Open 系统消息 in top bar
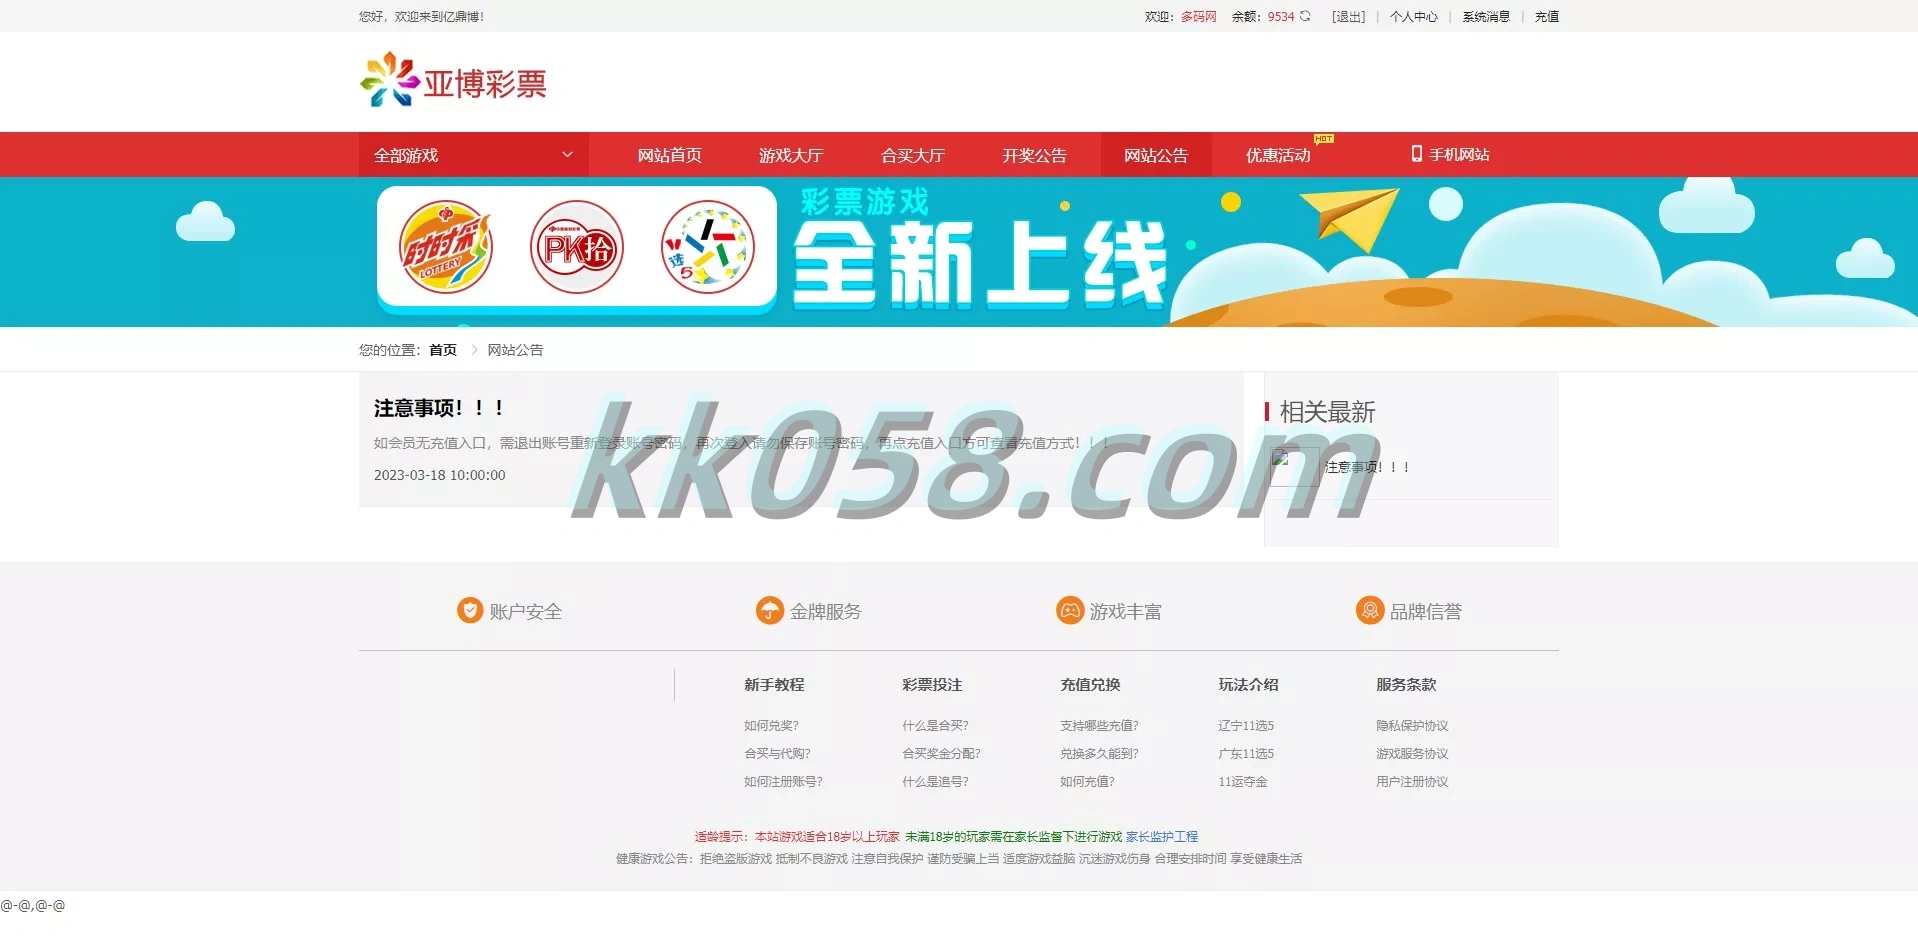The height and width of the screenshot is (940, 1918). tap(1486, 16)
